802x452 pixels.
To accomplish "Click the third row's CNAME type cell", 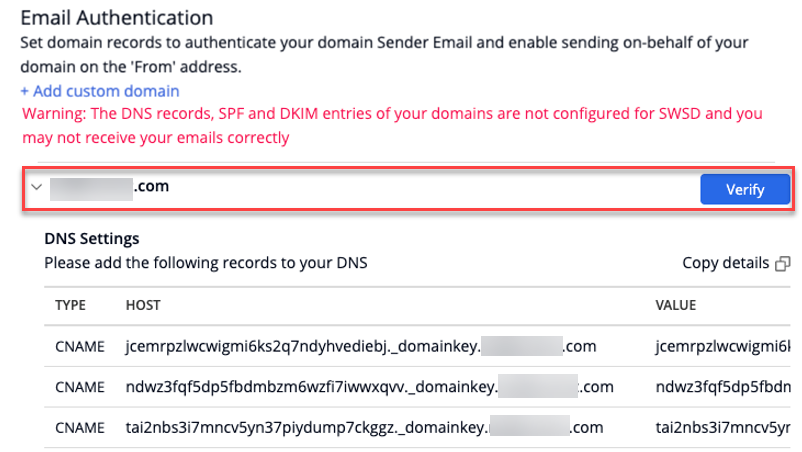I will (x=79, y=428).
